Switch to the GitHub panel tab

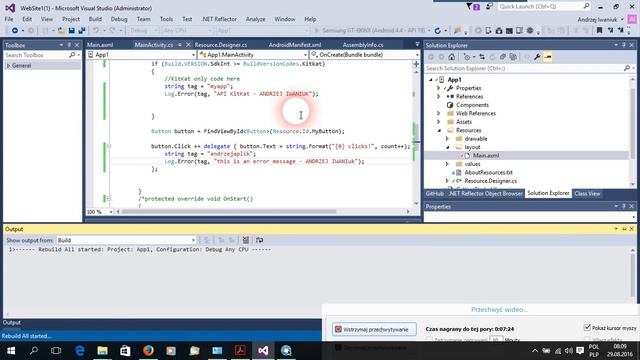(x=434, y=193)
